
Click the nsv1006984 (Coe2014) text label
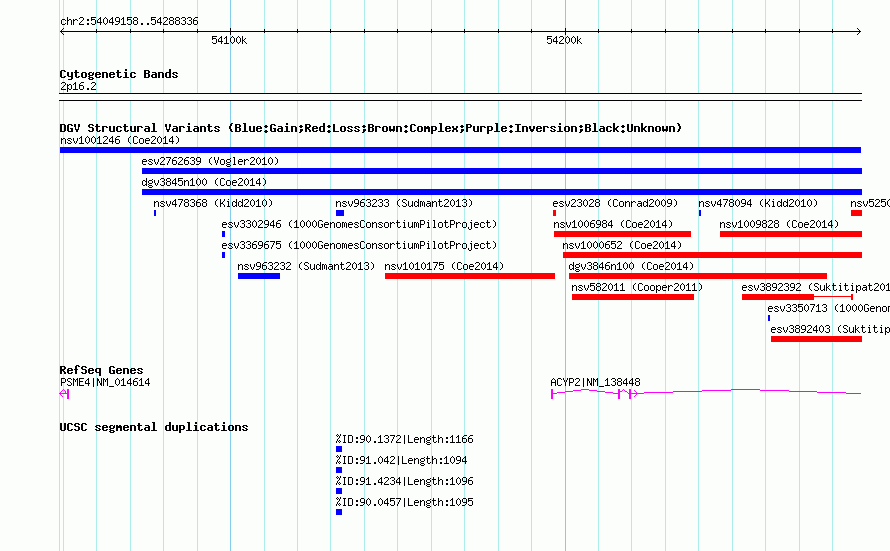[613, 224]
